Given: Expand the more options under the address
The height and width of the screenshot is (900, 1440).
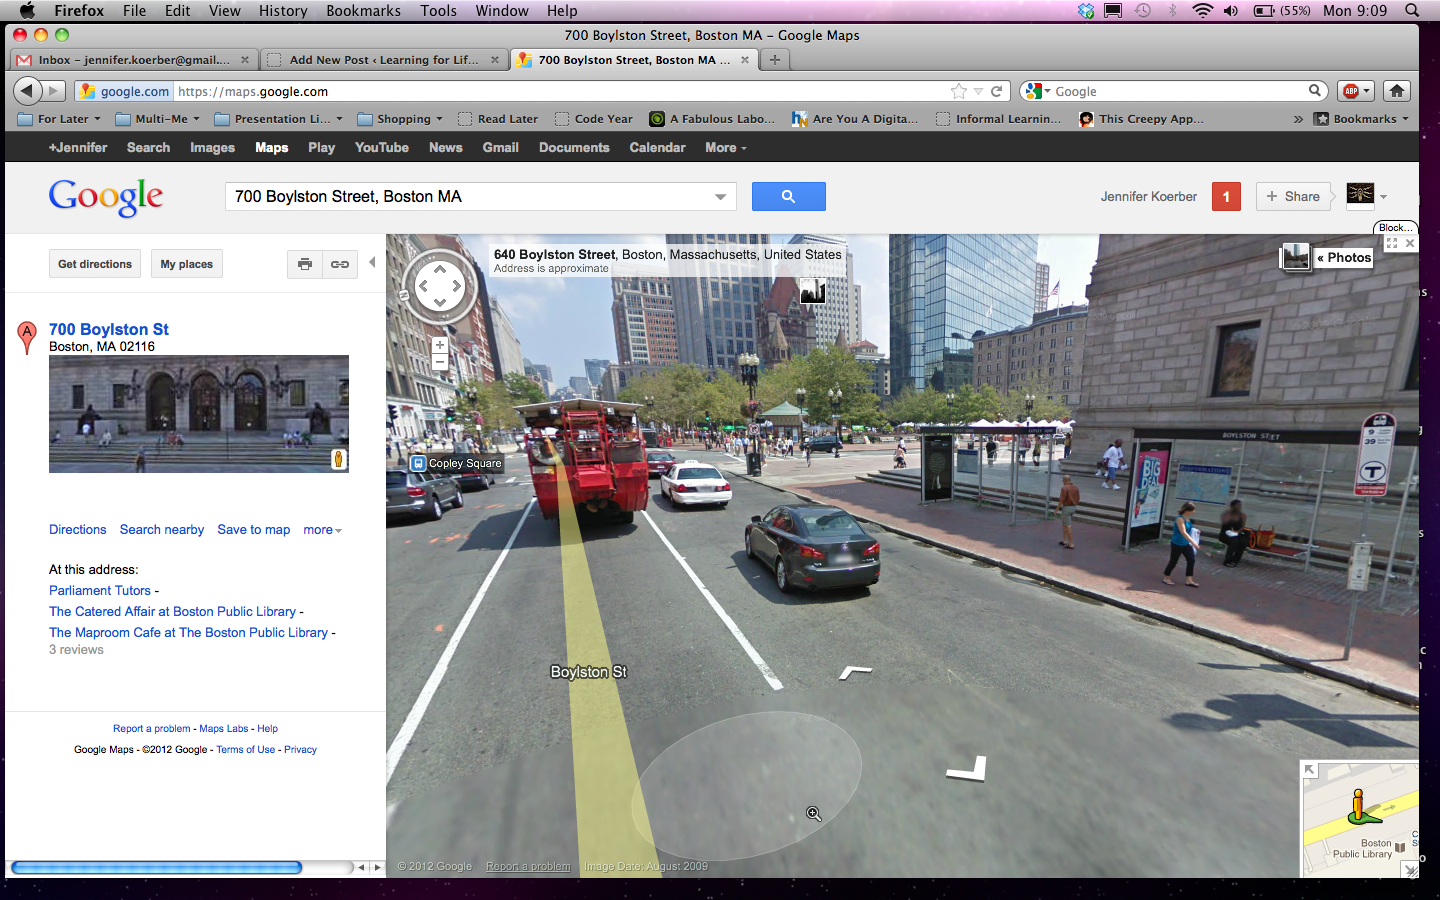Looking at the screenshot, I should pos(322,530).
